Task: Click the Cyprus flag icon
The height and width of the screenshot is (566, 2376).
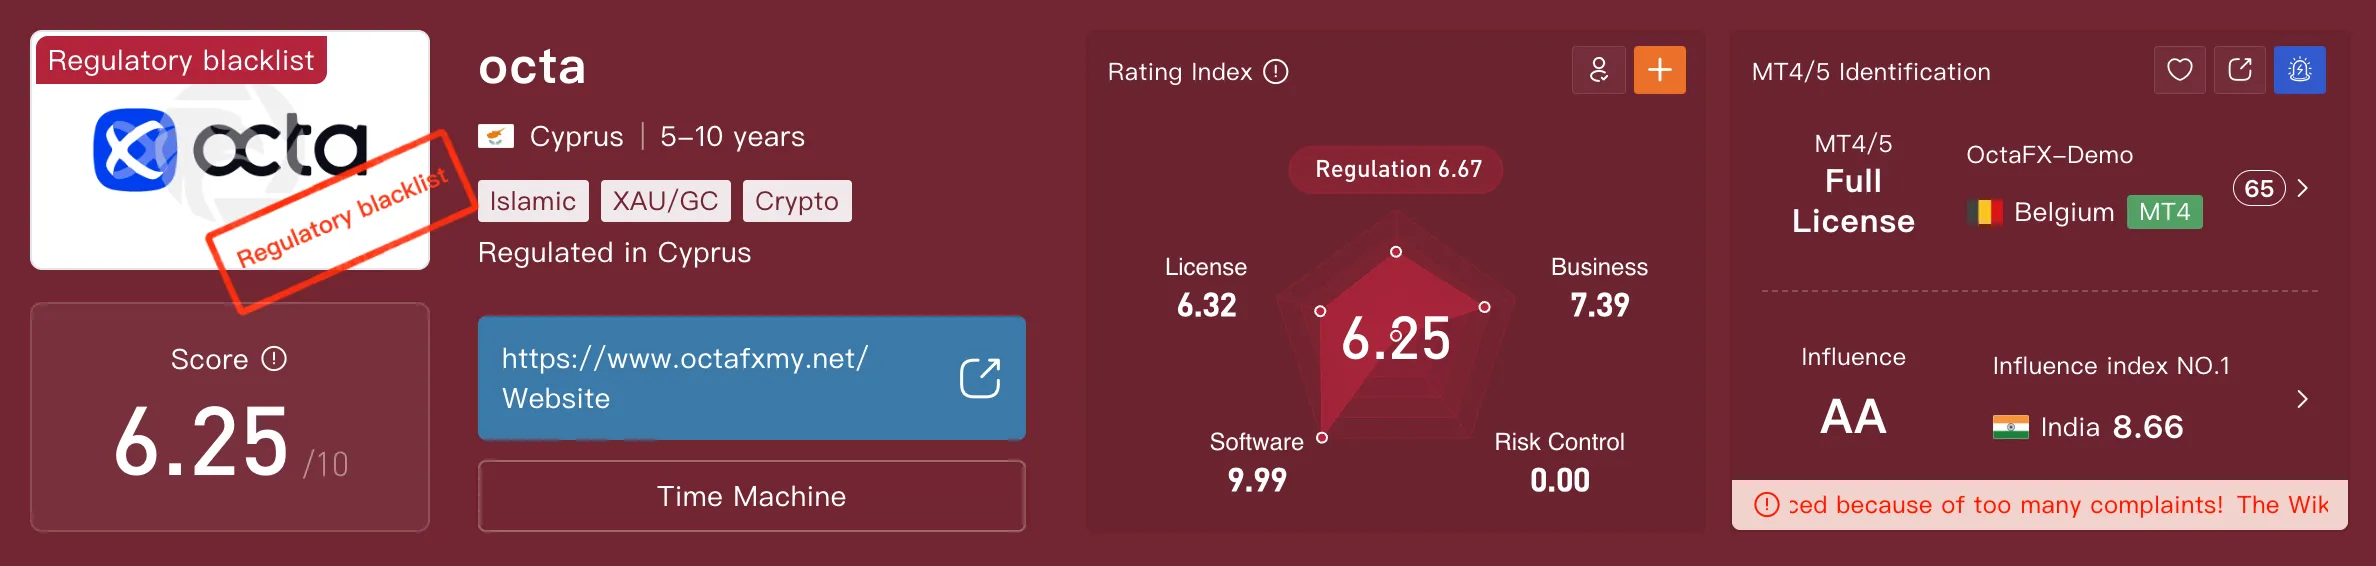Action: pyautogui.click(x=496, y=136)
